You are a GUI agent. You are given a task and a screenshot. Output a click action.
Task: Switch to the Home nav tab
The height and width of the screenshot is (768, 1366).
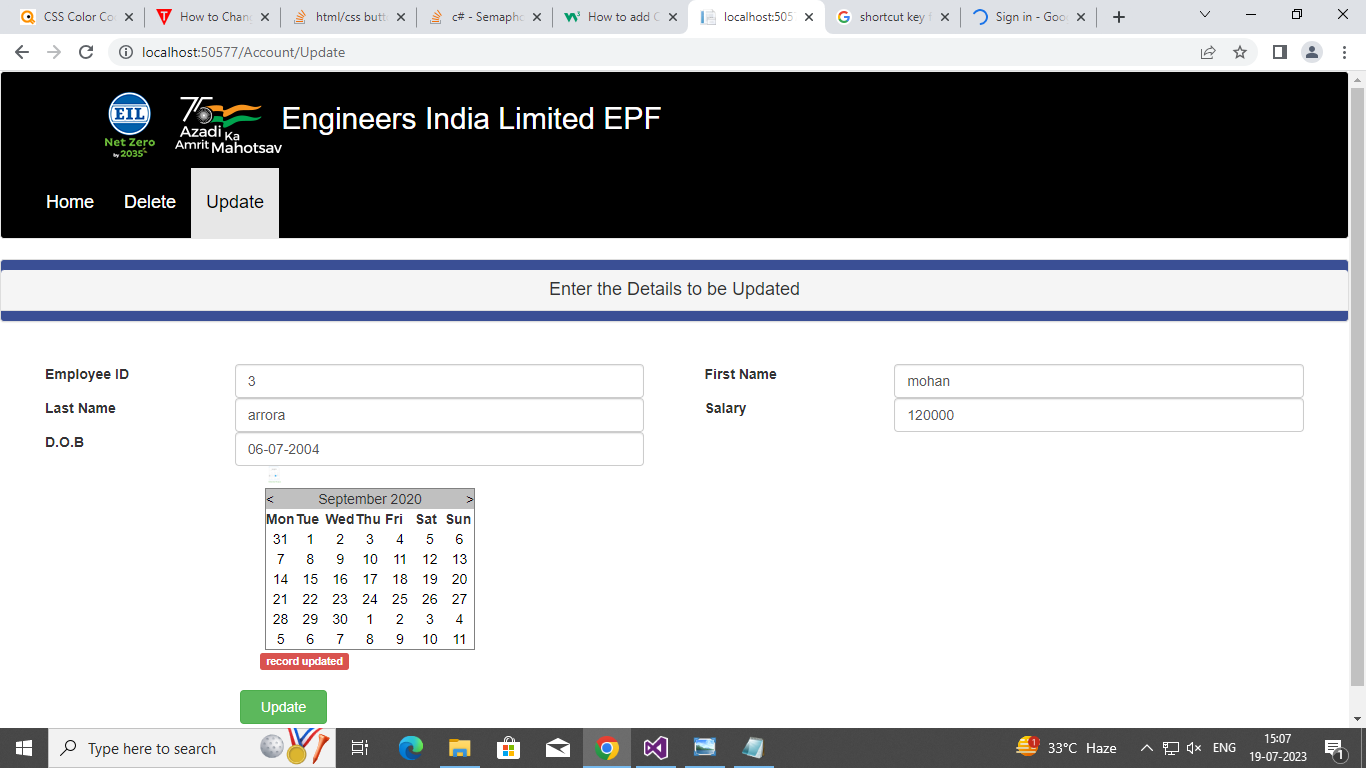[69, 202]
